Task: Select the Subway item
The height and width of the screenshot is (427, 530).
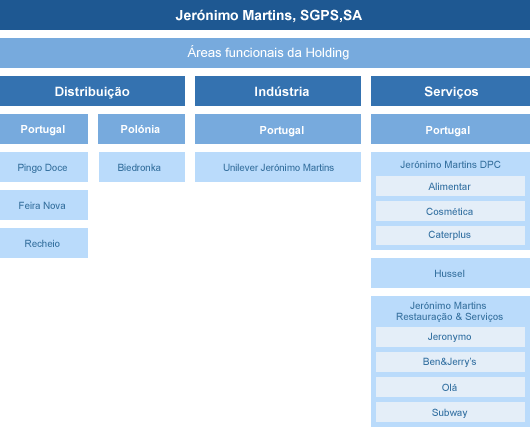Action: pos(450,412)
